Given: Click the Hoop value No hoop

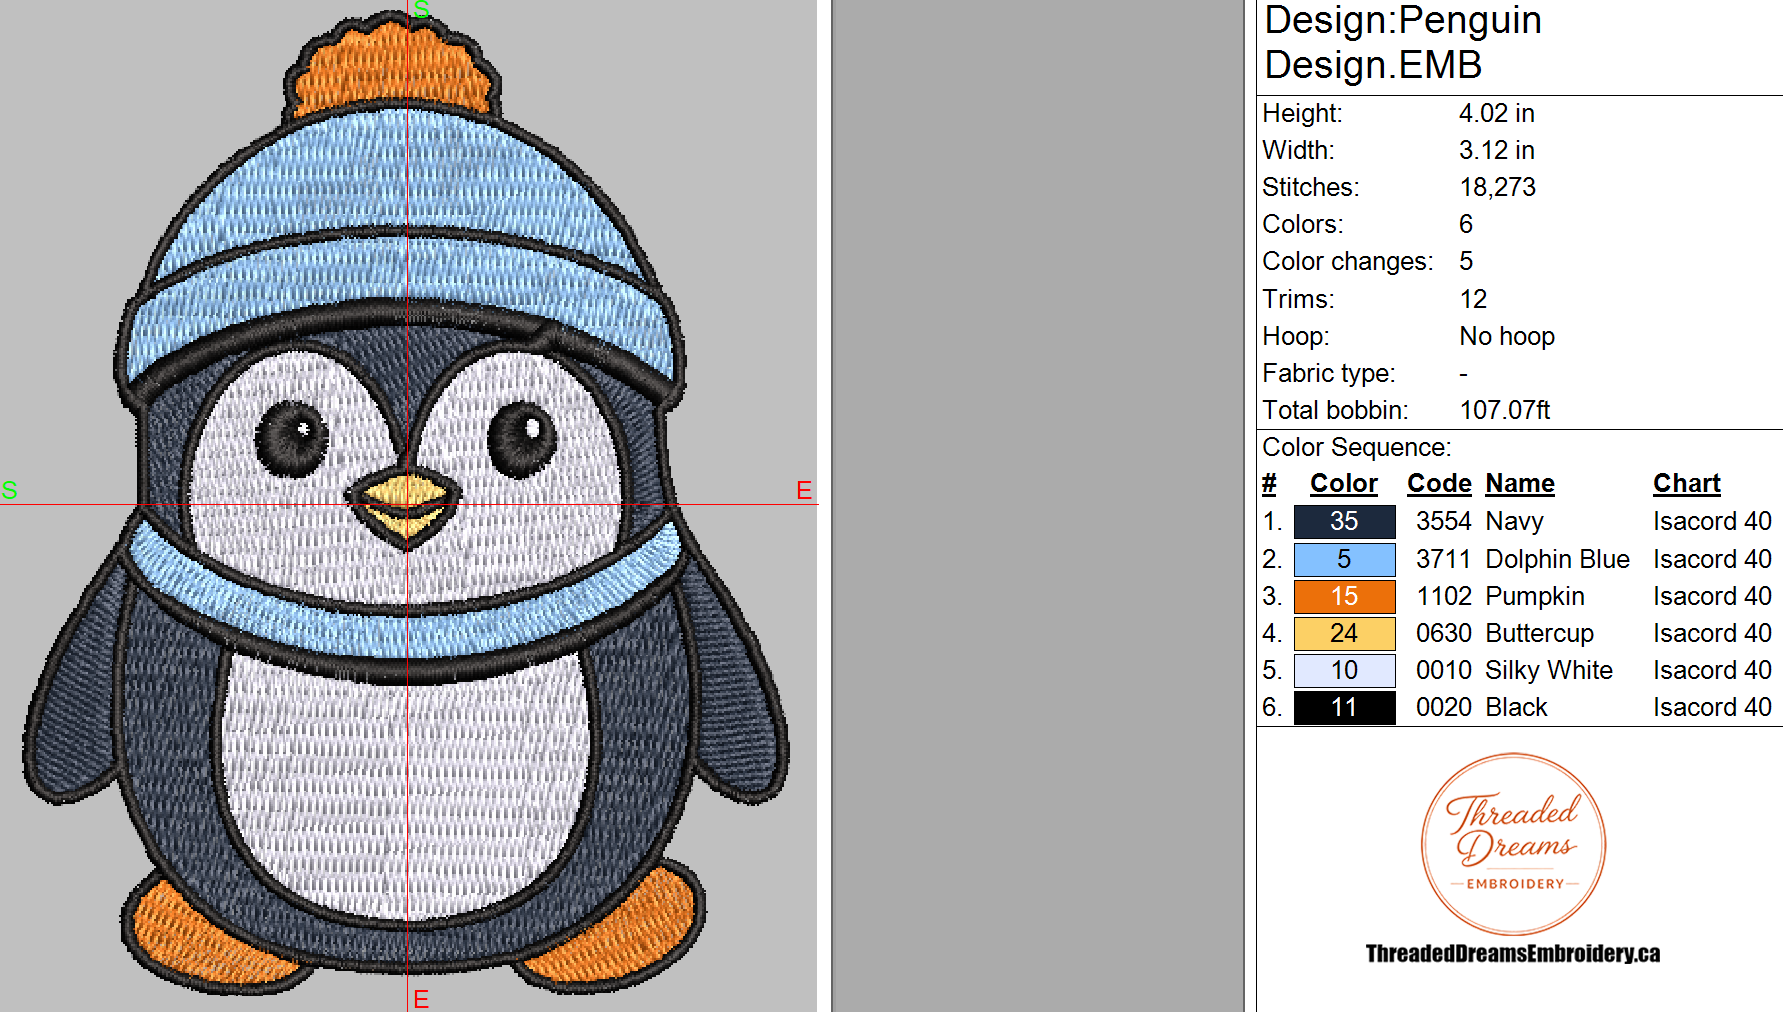Looking at the screenshot, I should (1507, 336).
